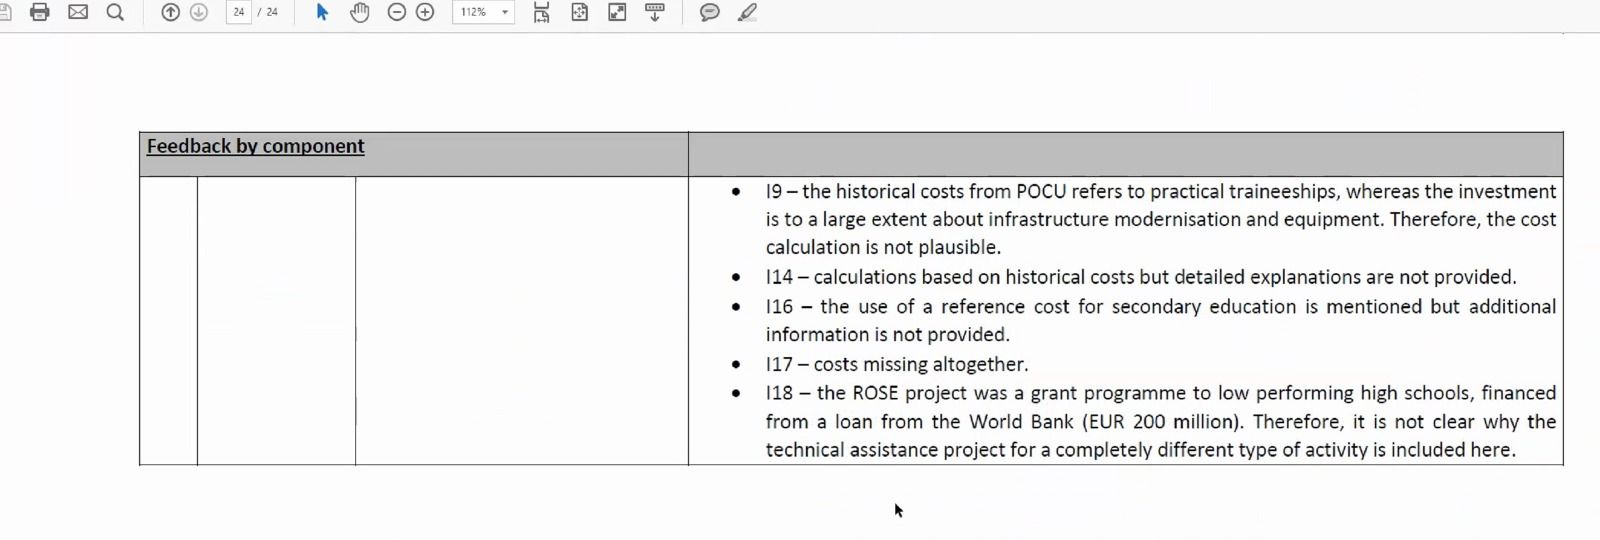Enable fit width scrolling mode
Image resolution: width=1600 pixels, height=540 pixels.
[x=541, y=12]
